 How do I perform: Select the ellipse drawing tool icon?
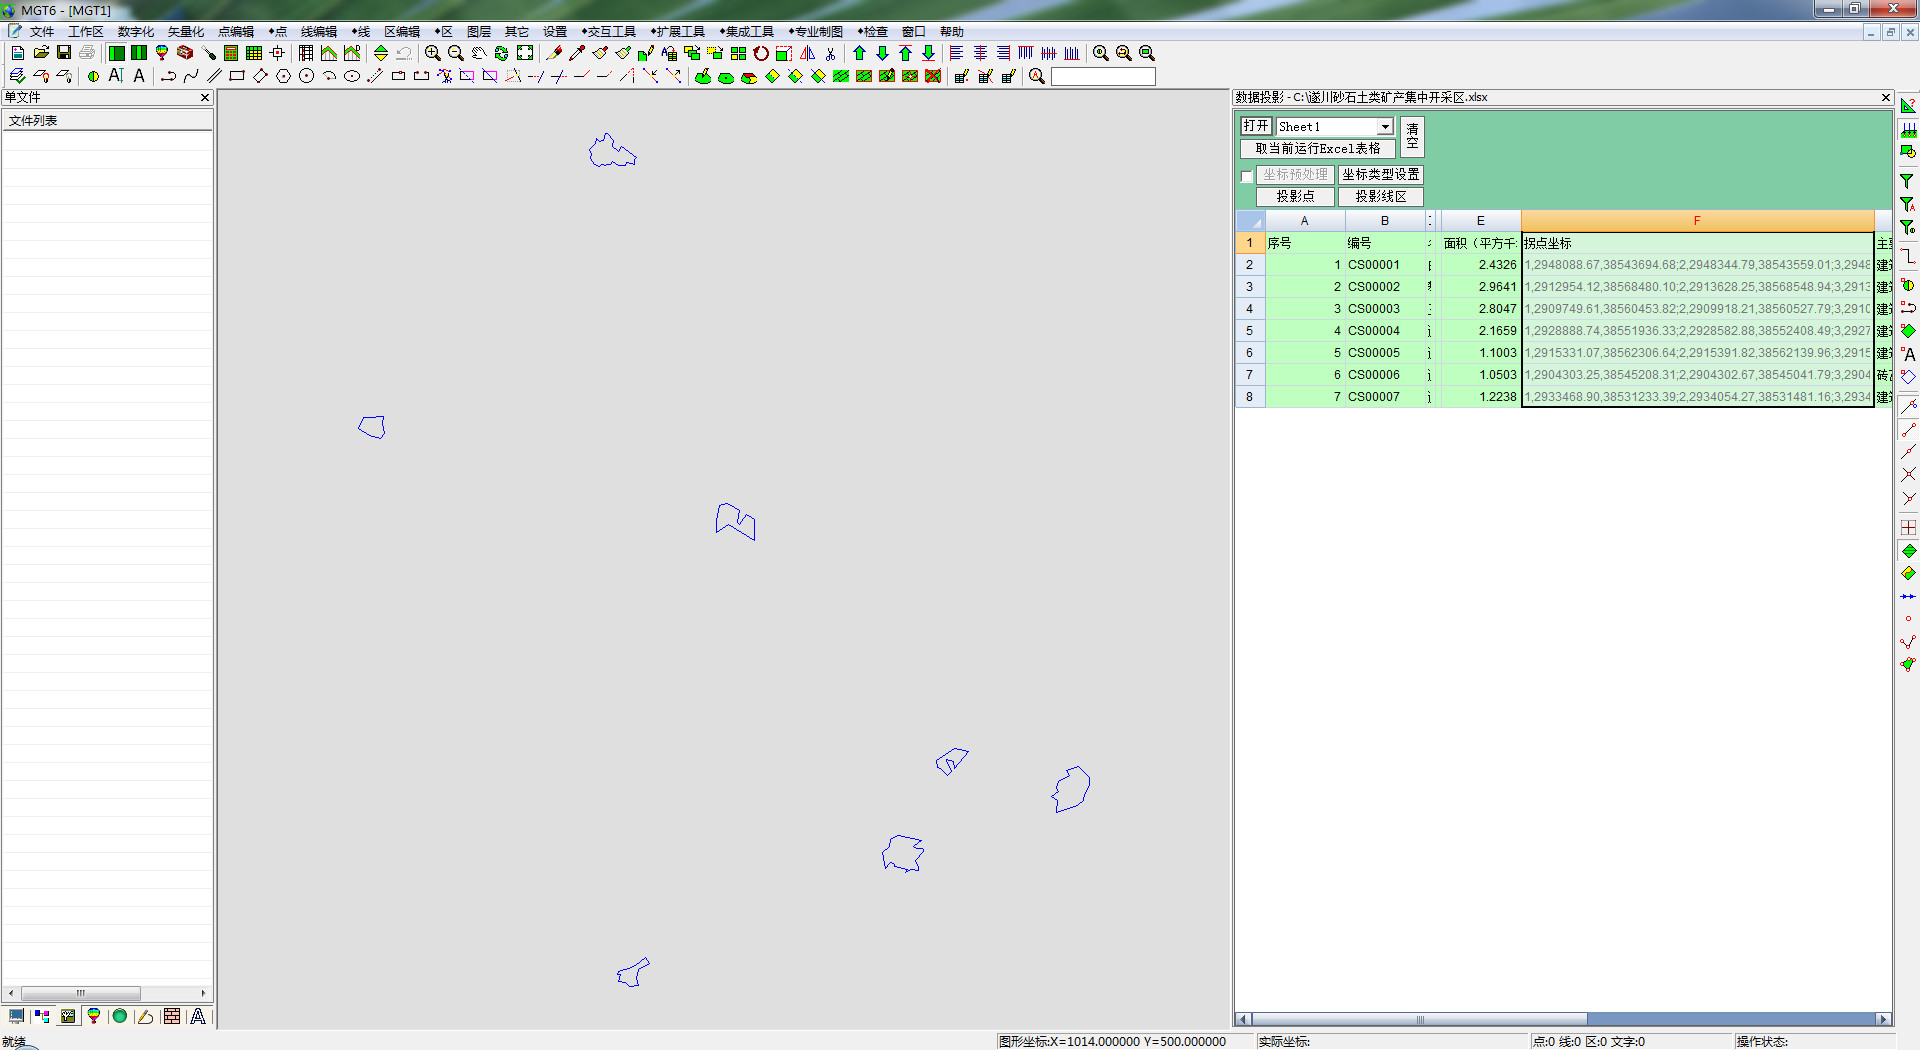[x=352, y=76]
